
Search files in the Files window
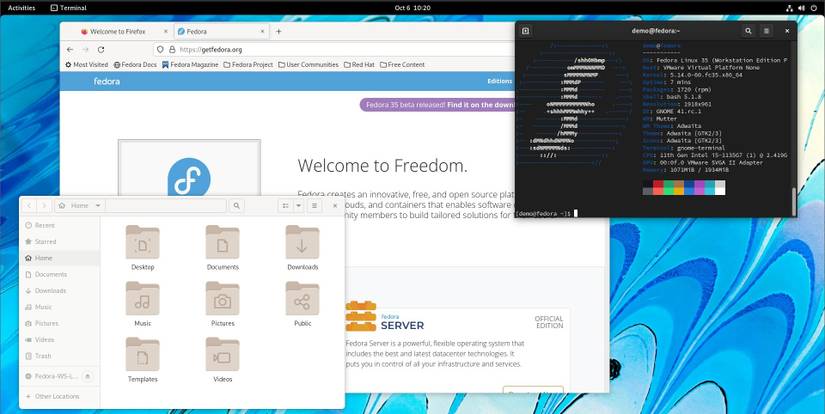(x=237, y=206)
